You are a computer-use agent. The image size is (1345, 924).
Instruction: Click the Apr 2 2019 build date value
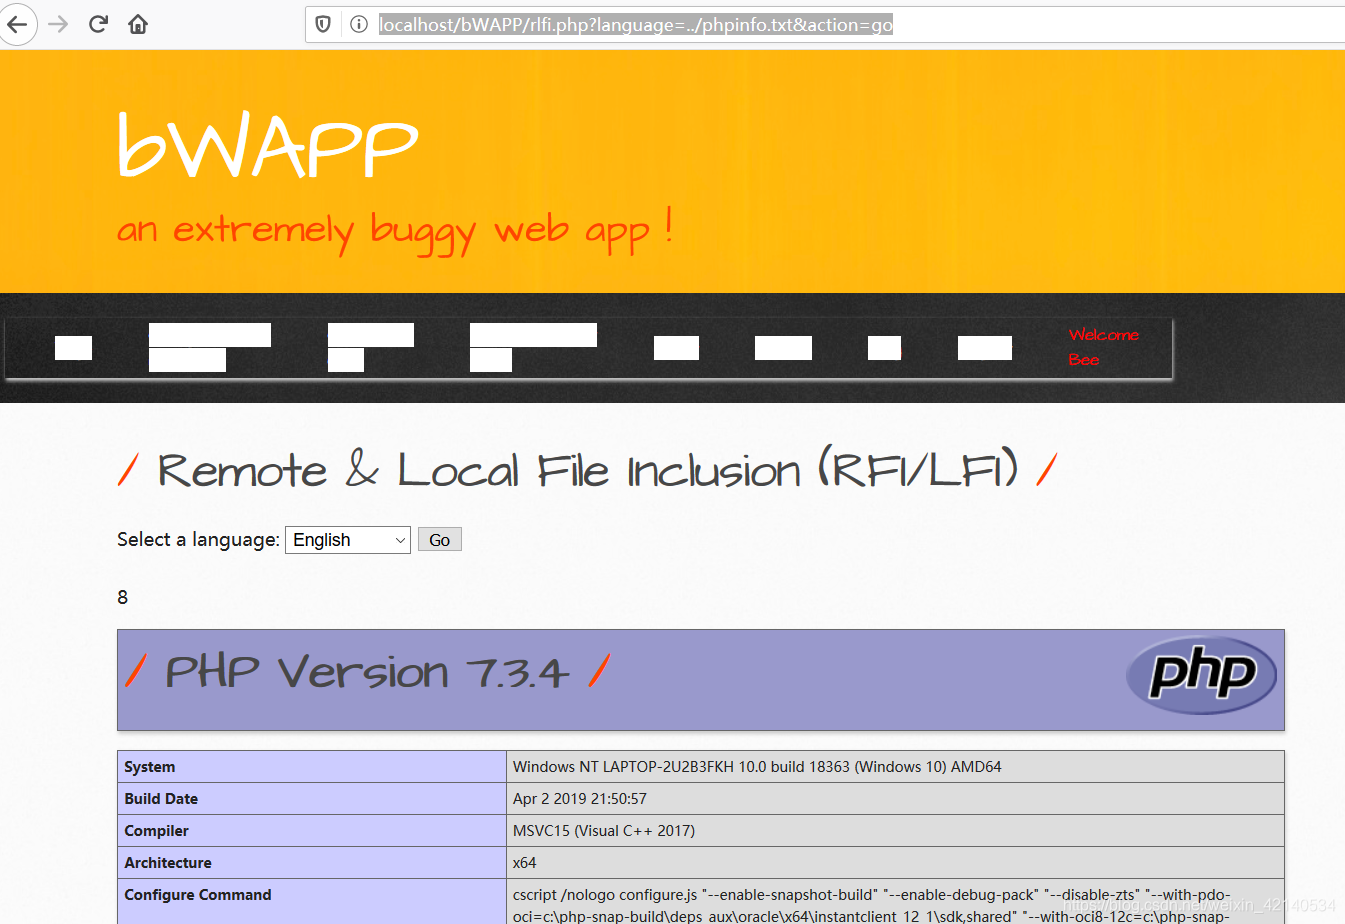click(x=580, y=799)
